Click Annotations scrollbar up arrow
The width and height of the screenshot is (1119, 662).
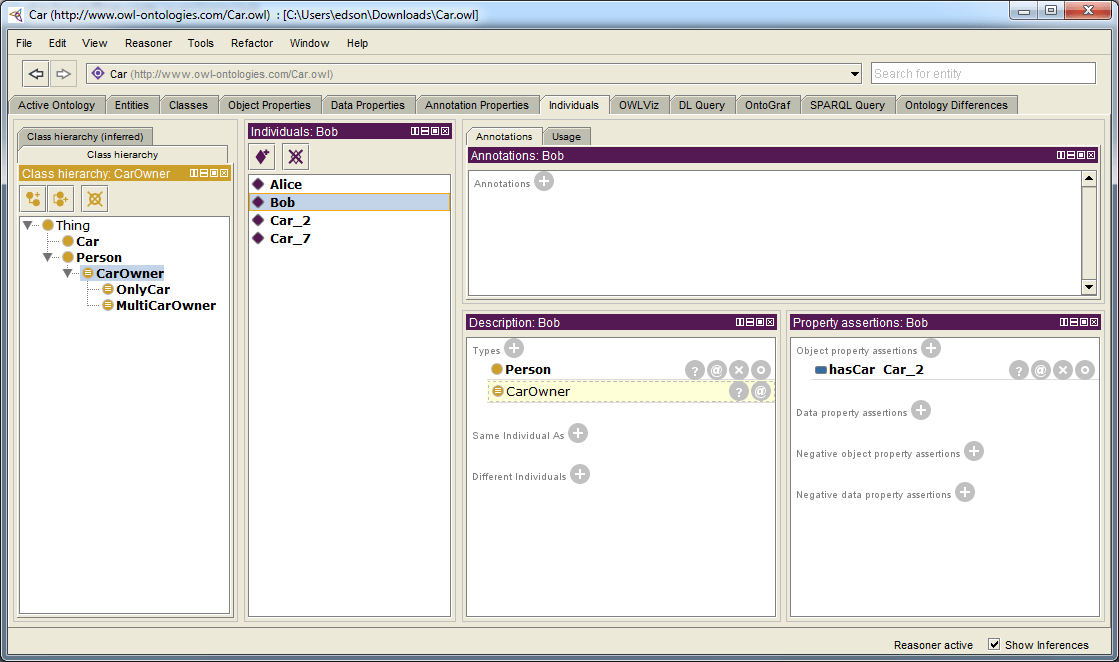pos(1088,178)
